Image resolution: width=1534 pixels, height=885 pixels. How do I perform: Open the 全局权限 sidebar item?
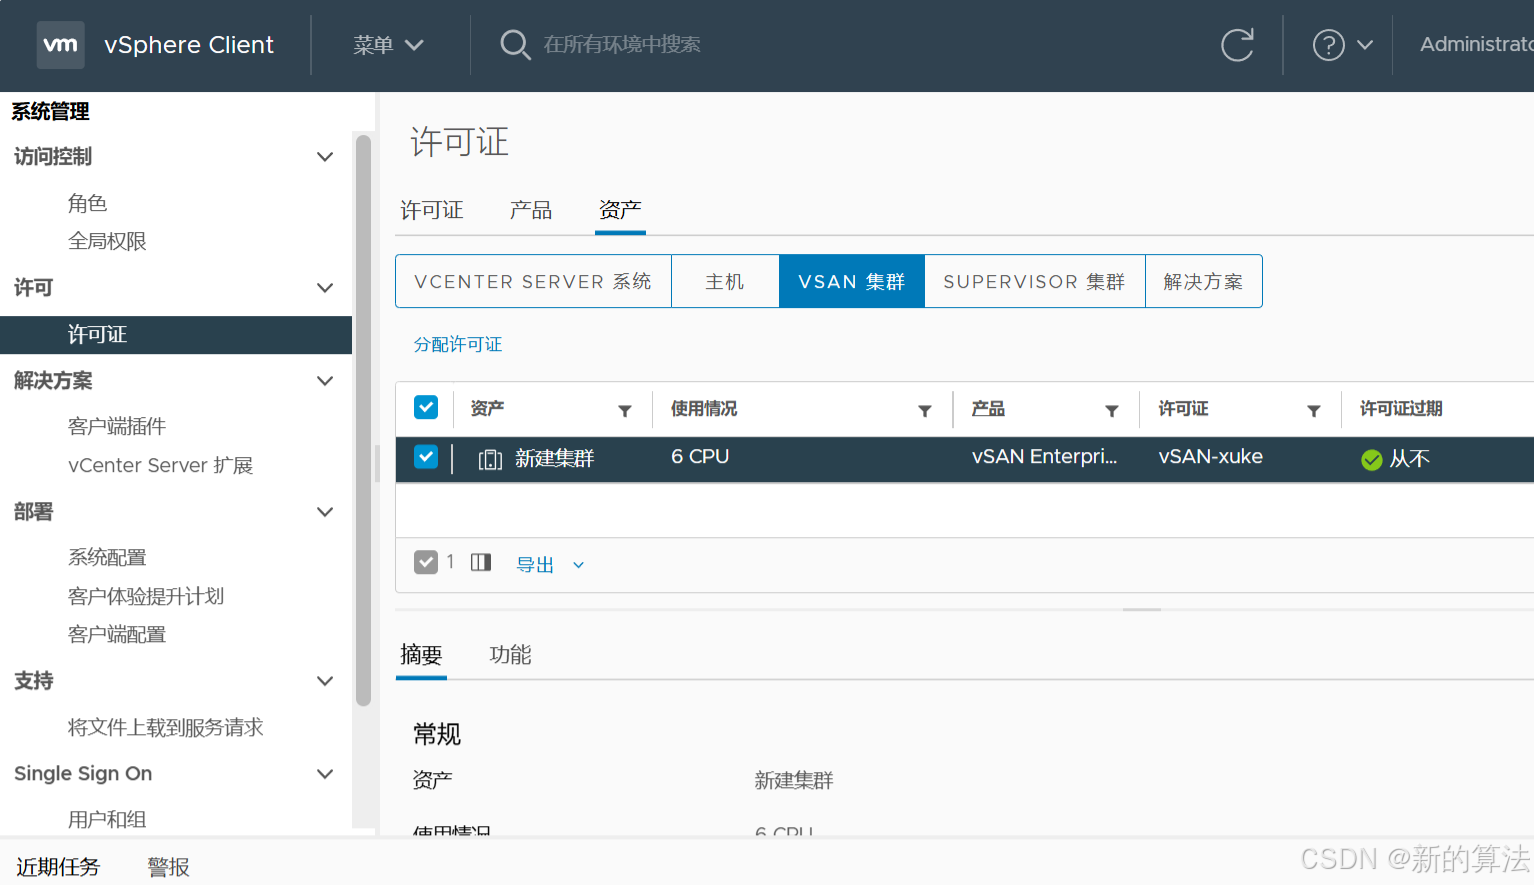coord(107,241)
